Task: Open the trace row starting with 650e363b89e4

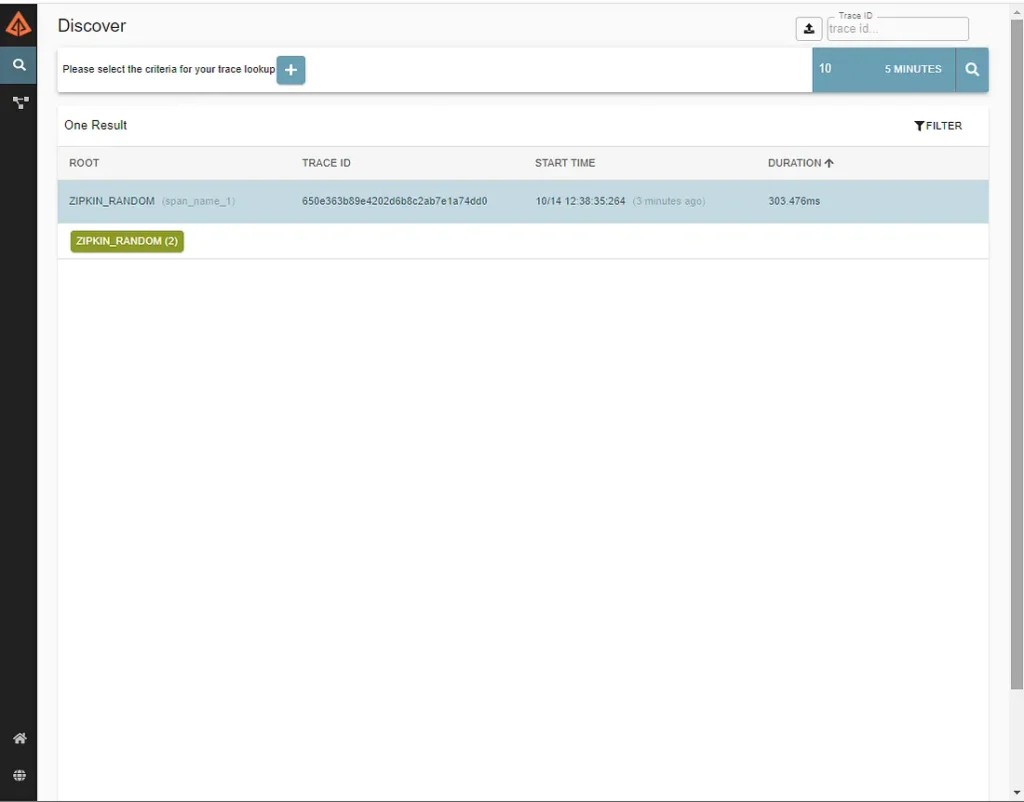Action: (x=394, y=201)
